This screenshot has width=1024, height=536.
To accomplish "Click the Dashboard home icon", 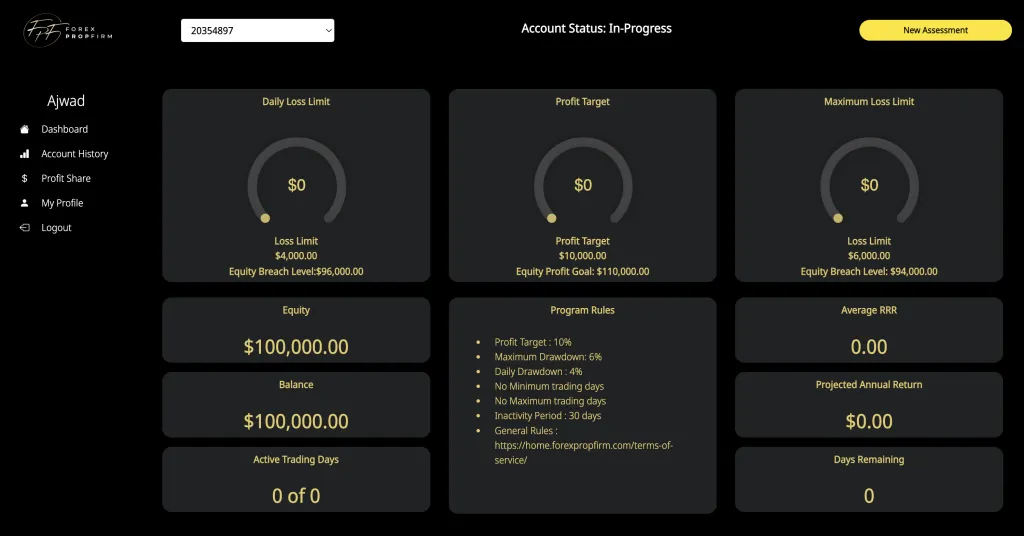I will pos(25,129).
